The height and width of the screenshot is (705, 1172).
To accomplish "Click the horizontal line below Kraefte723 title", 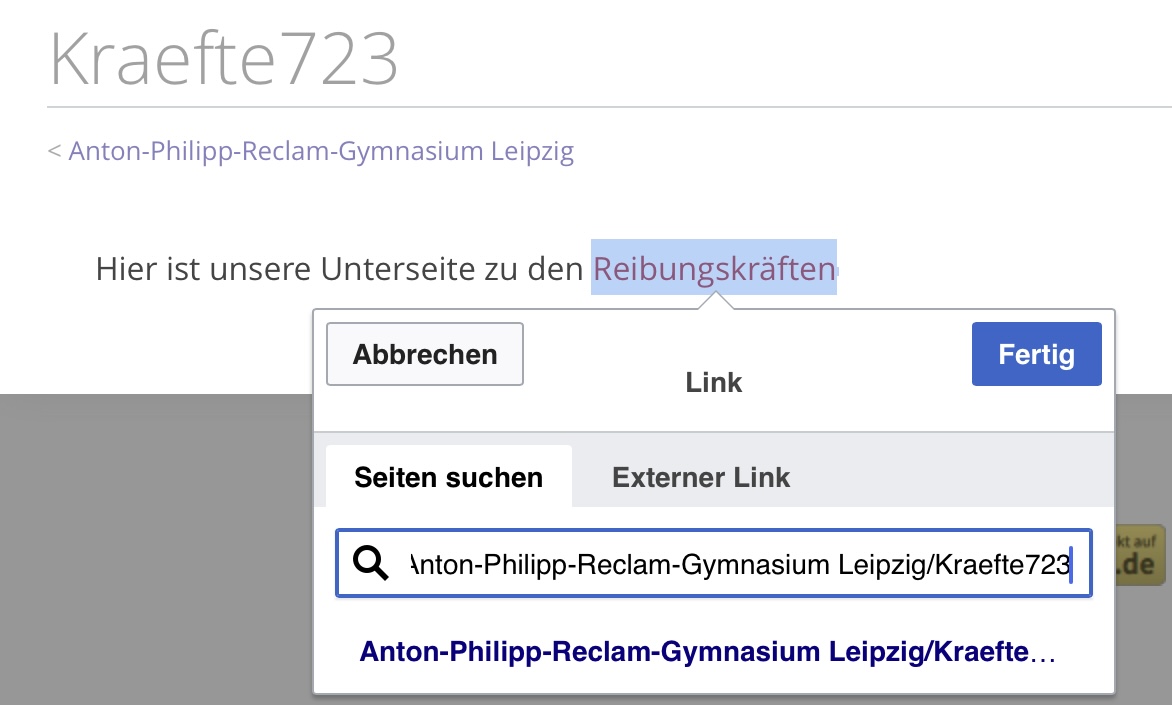I will coord(609,107).
